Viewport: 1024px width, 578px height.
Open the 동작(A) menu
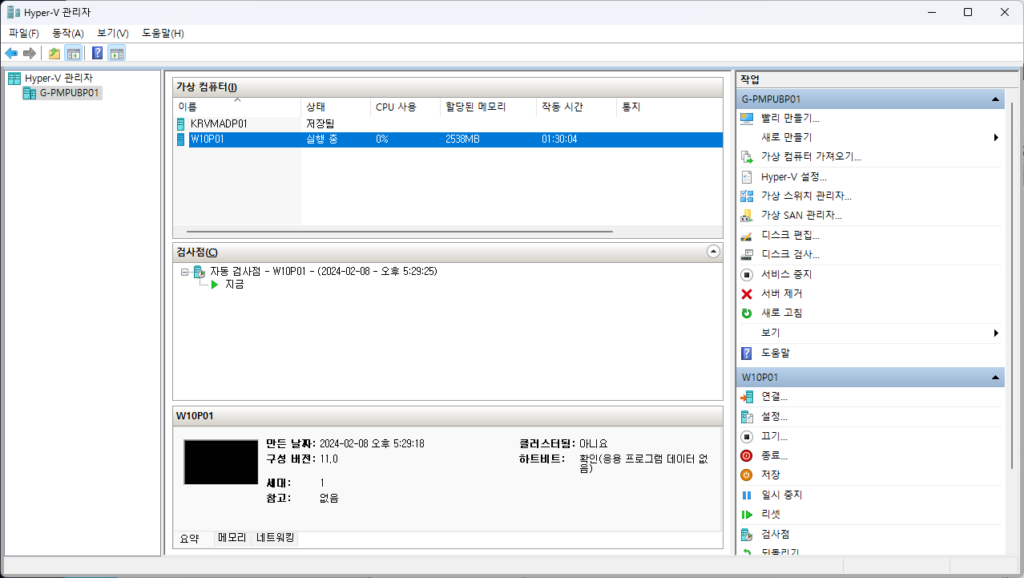coord(68,33)
